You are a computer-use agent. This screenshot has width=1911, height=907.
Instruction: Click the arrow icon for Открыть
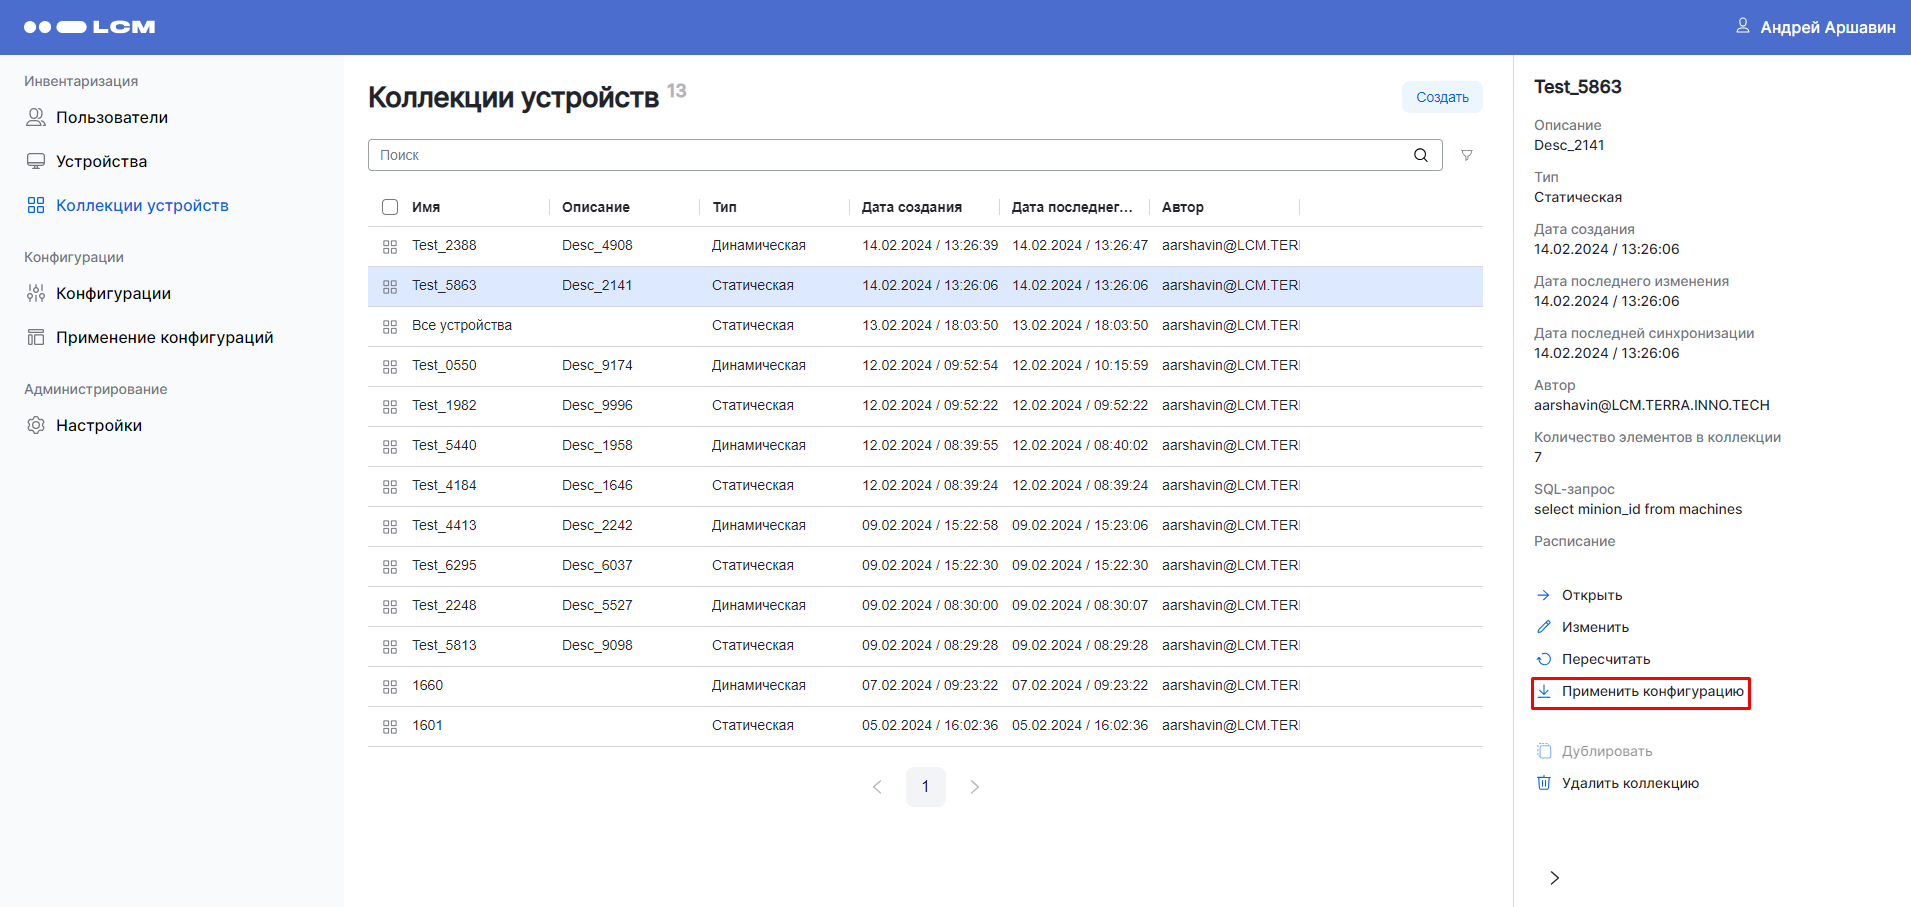pos(1544,595)
